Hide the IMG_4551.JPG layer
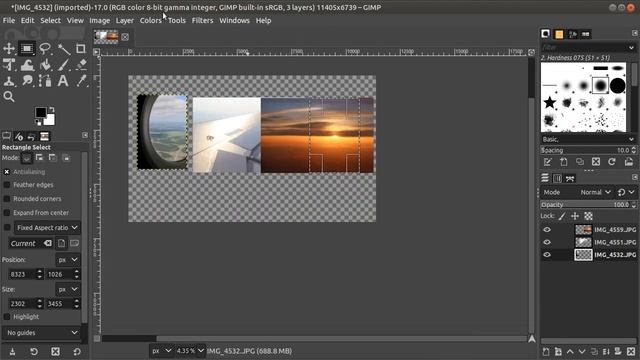The width and height of the screenshot is (640, 360). 547,242
